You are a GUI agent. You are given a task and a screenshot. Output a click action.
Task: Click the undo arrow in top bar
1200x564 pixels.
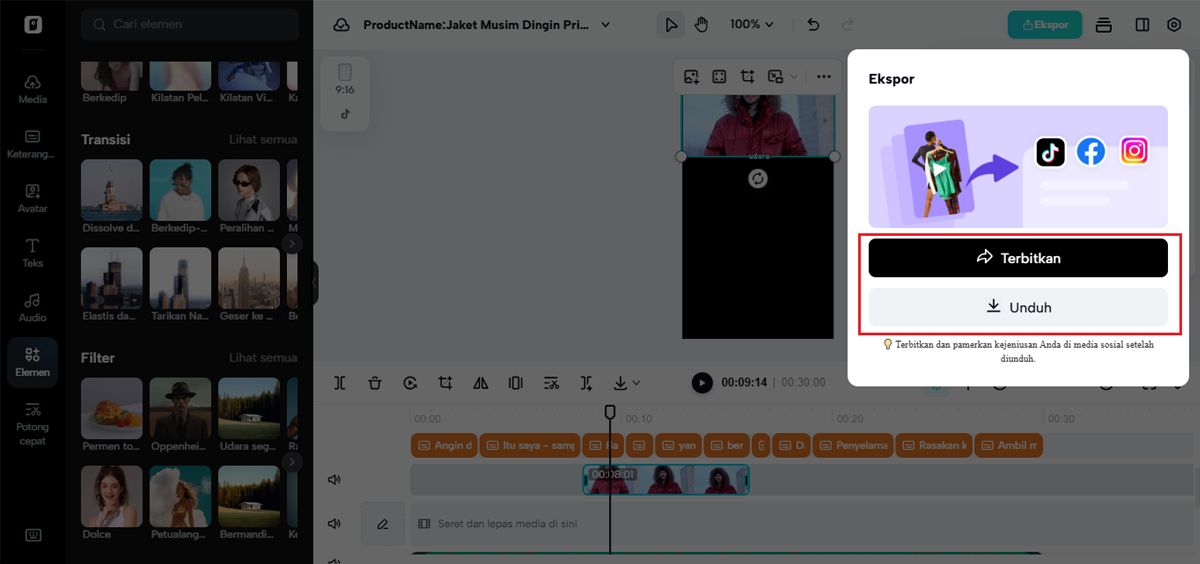coord(813,24)
